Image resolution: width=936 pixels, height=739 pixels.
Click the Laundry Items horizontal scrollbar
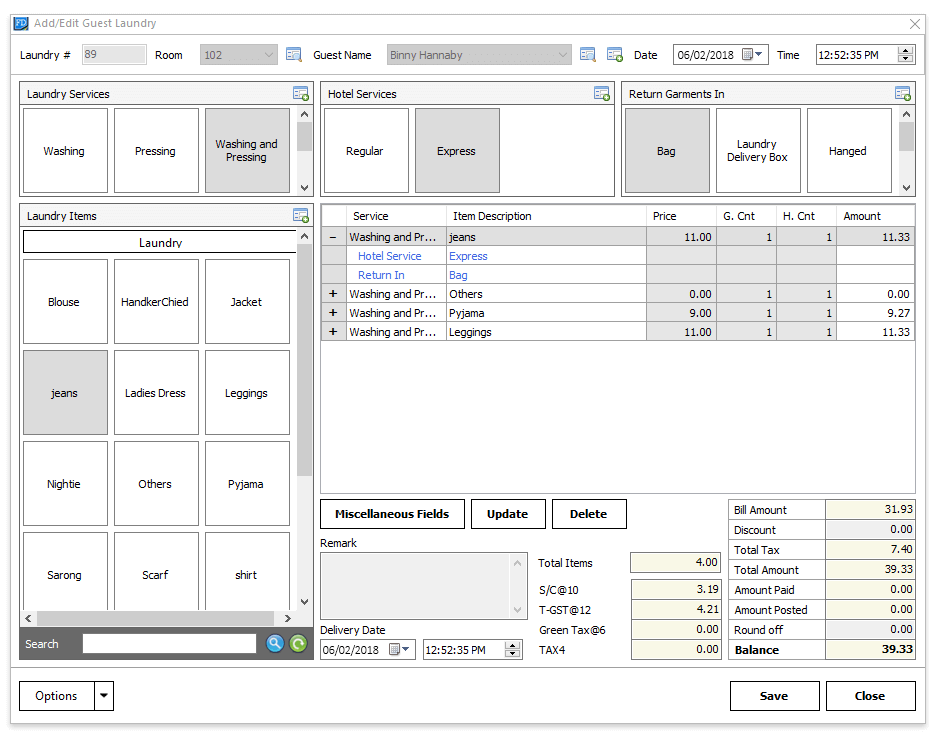(158, 618)
